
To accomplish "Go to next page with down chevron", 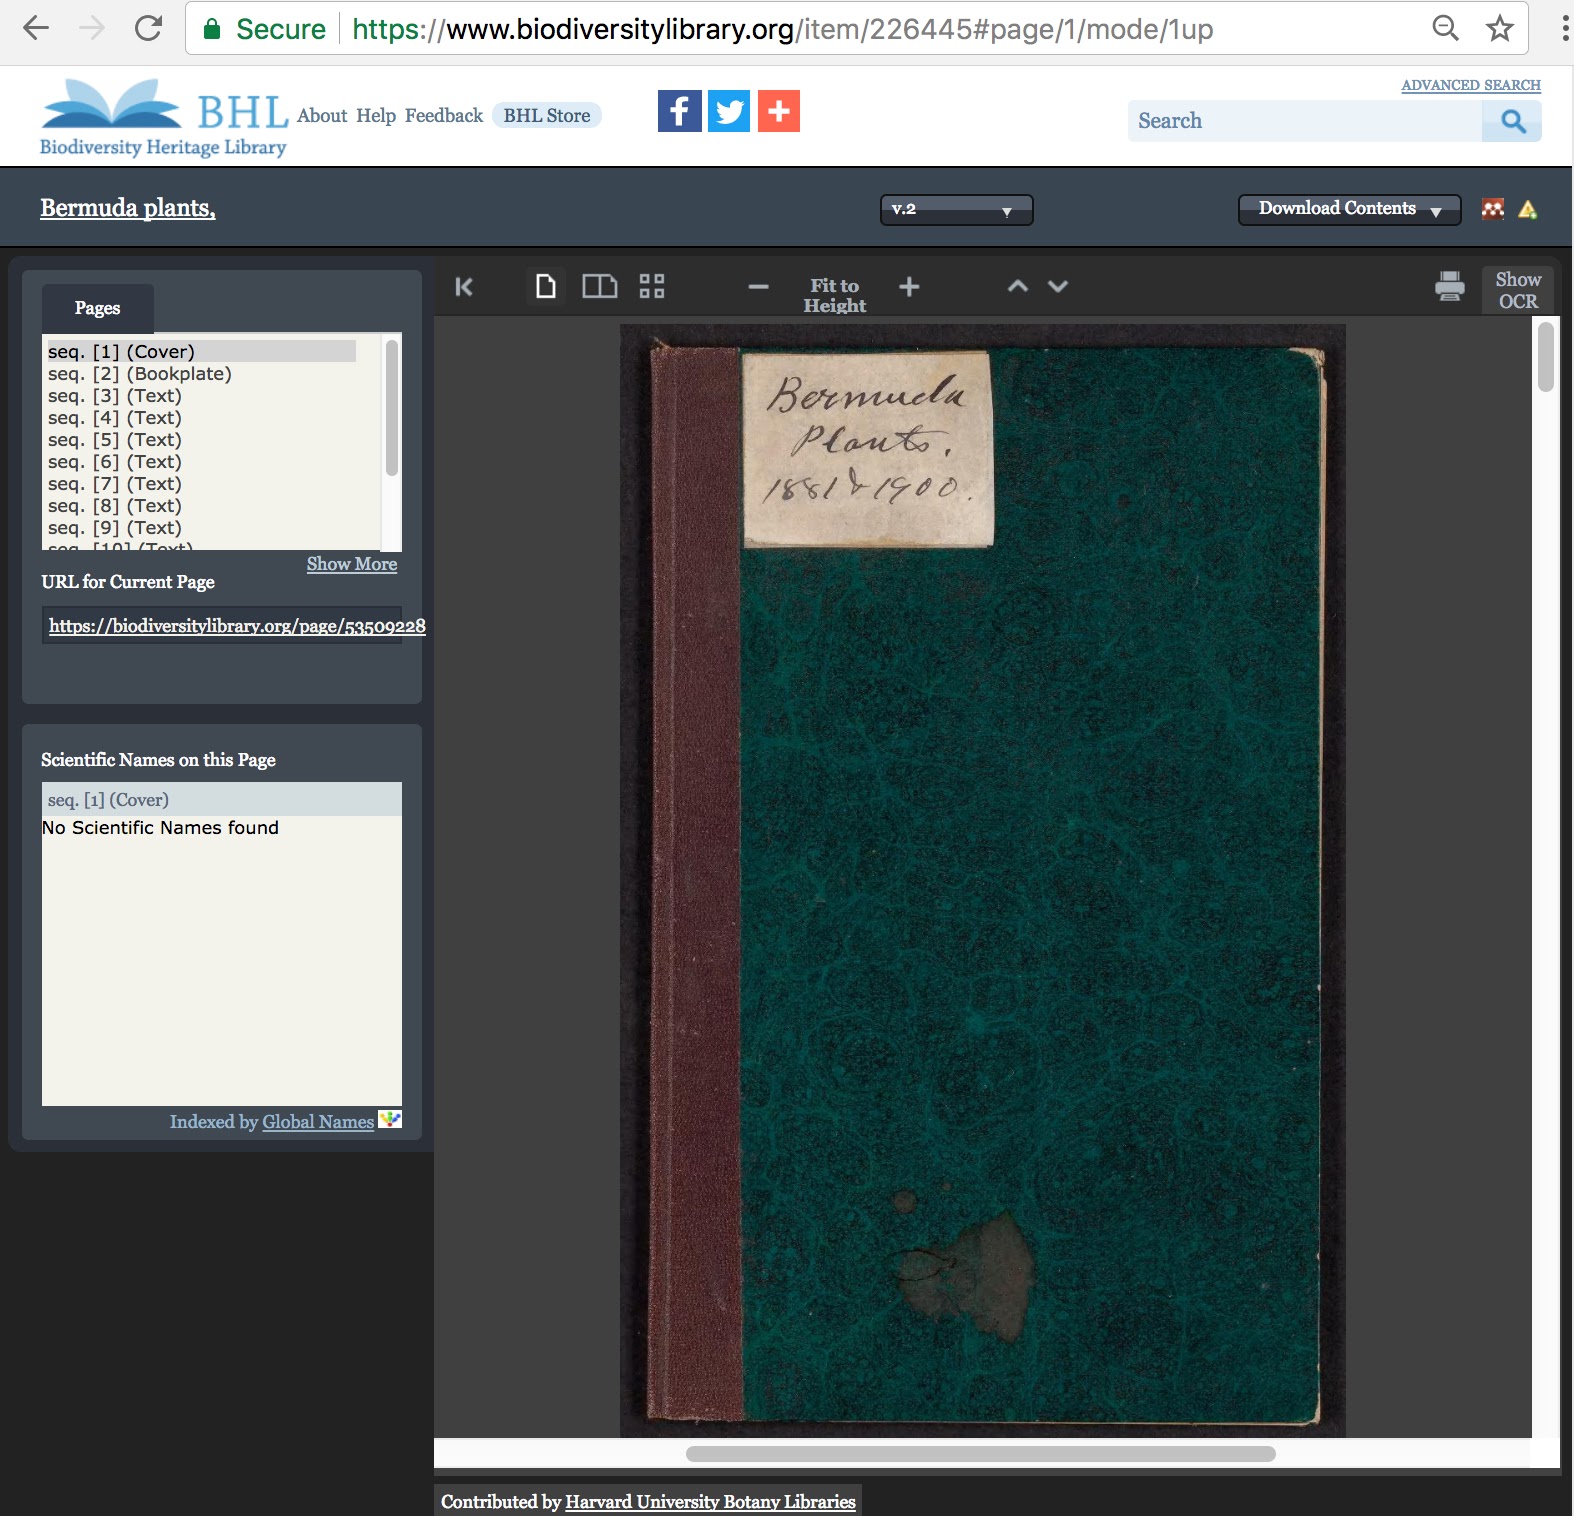I will point(1058,287).
